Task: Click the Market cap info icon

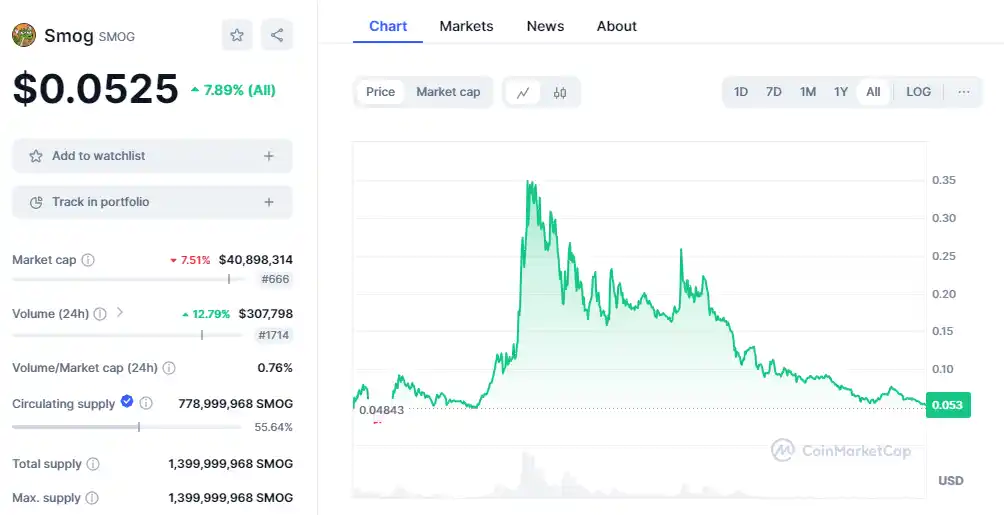Action: [x=88, y=260]
